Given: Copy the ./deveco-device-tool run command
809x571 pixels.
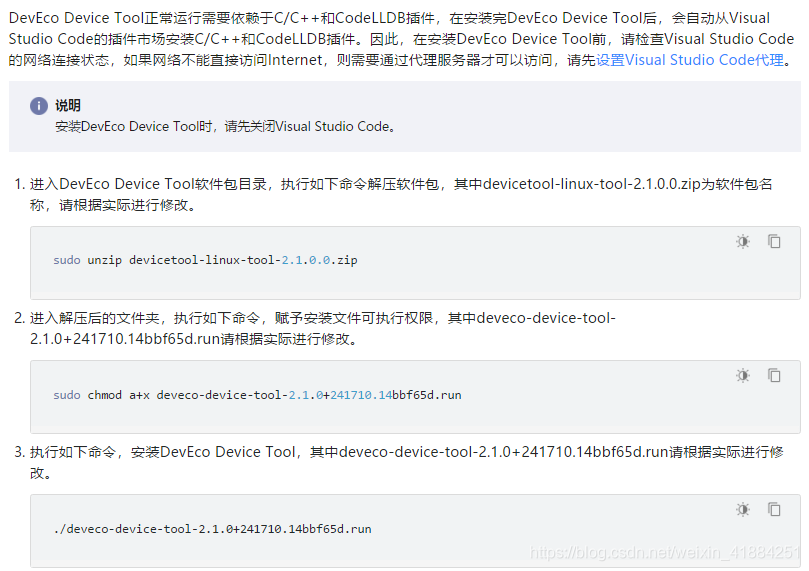Looking at the screenshot, I should click(774, 510).
